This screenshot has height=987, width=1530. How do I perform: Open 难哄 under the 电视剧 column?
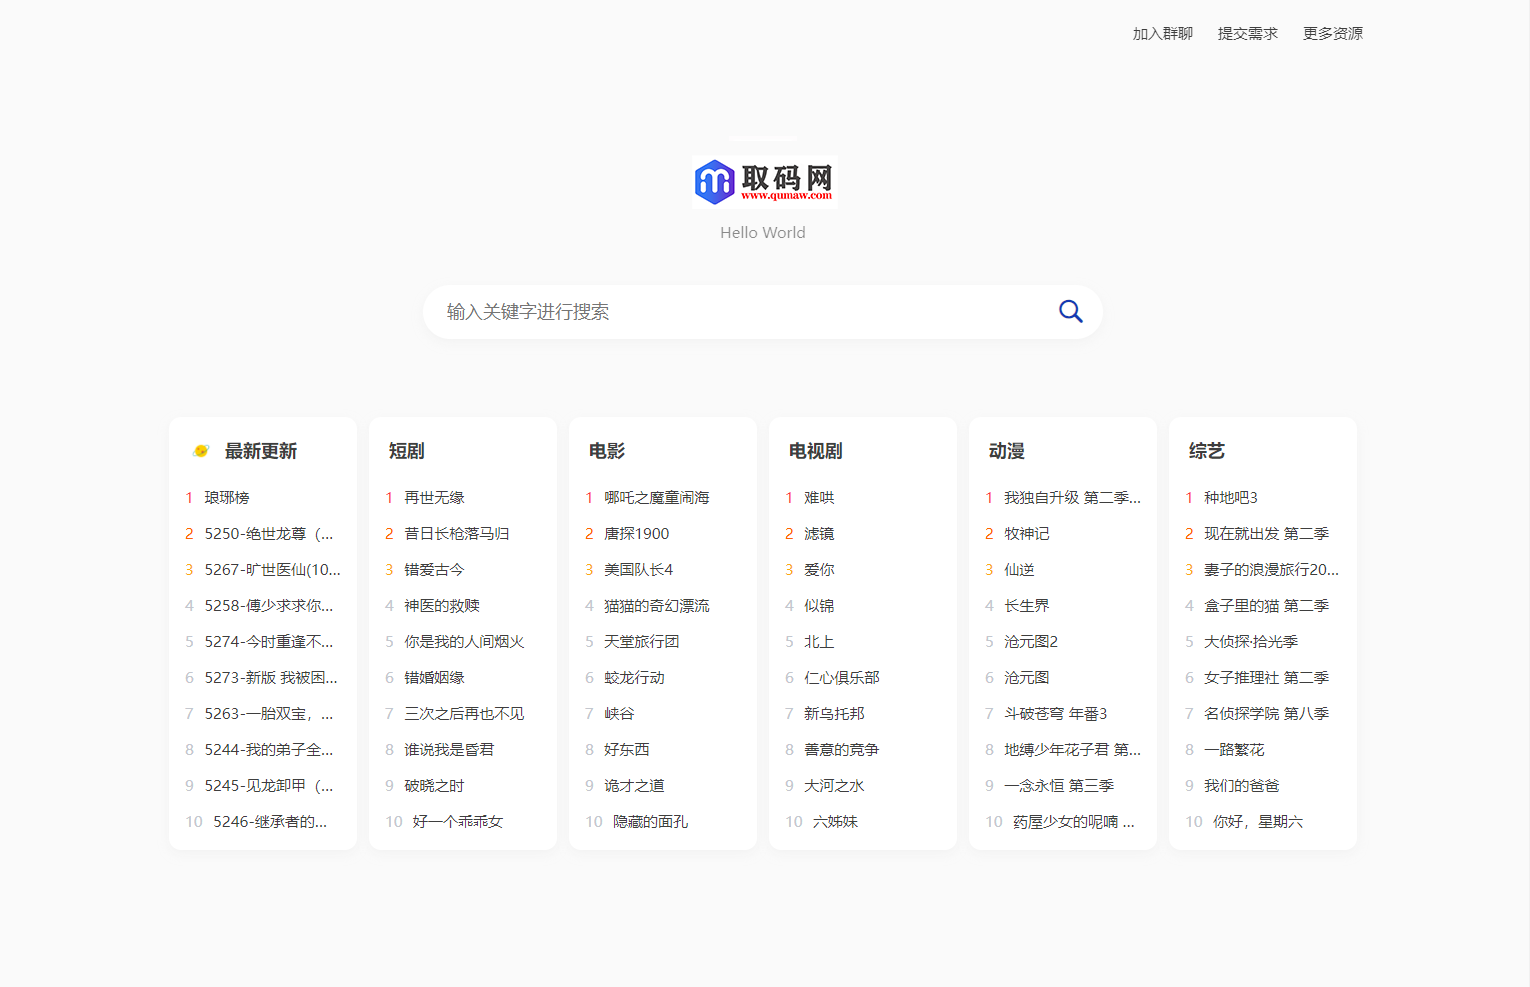(819, 497)
